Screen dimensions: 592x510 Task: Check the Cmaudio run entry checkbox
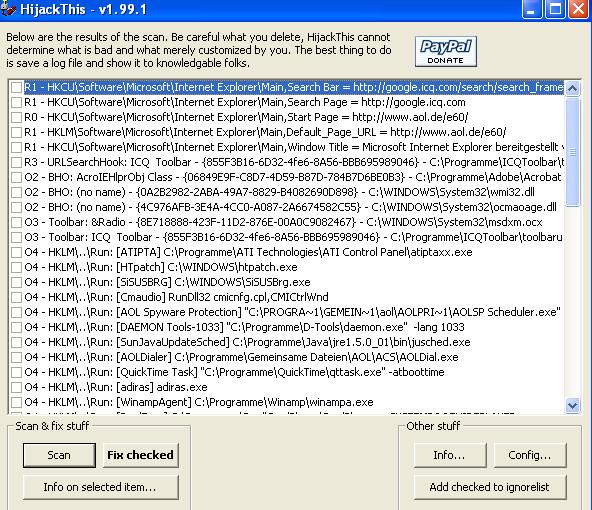click(16, 297)
